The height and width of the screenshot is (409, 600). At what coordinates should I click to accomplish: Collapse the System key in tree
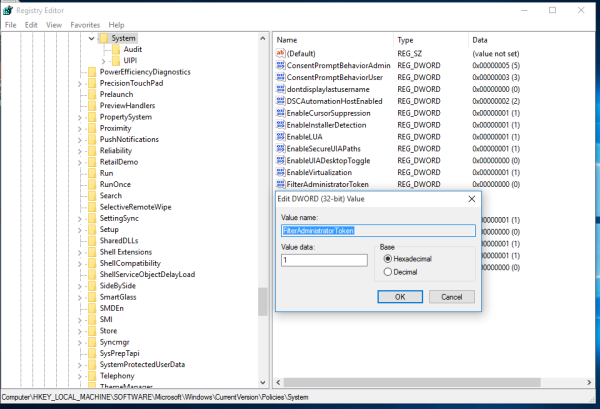point(91,38)
